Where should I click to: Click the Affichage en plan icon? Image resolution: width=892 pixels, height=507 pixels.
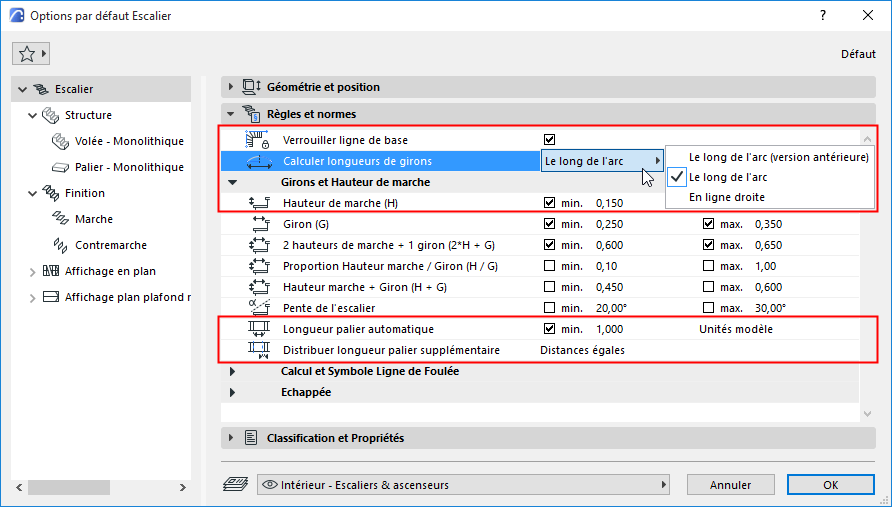click(51, 271)
